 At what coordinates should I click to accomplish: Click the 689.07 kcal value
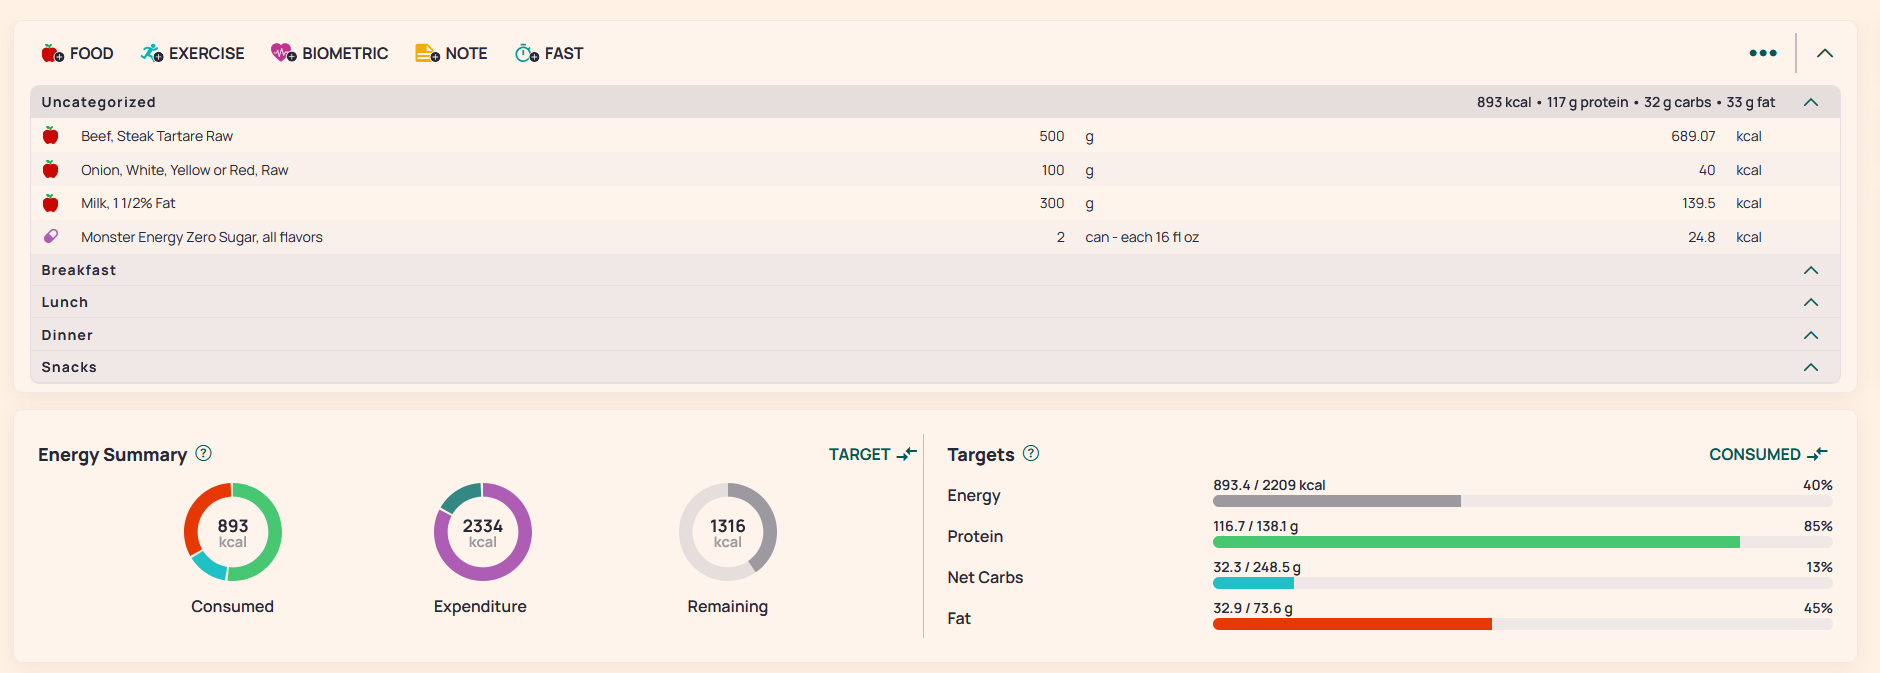click(1693, 136)
